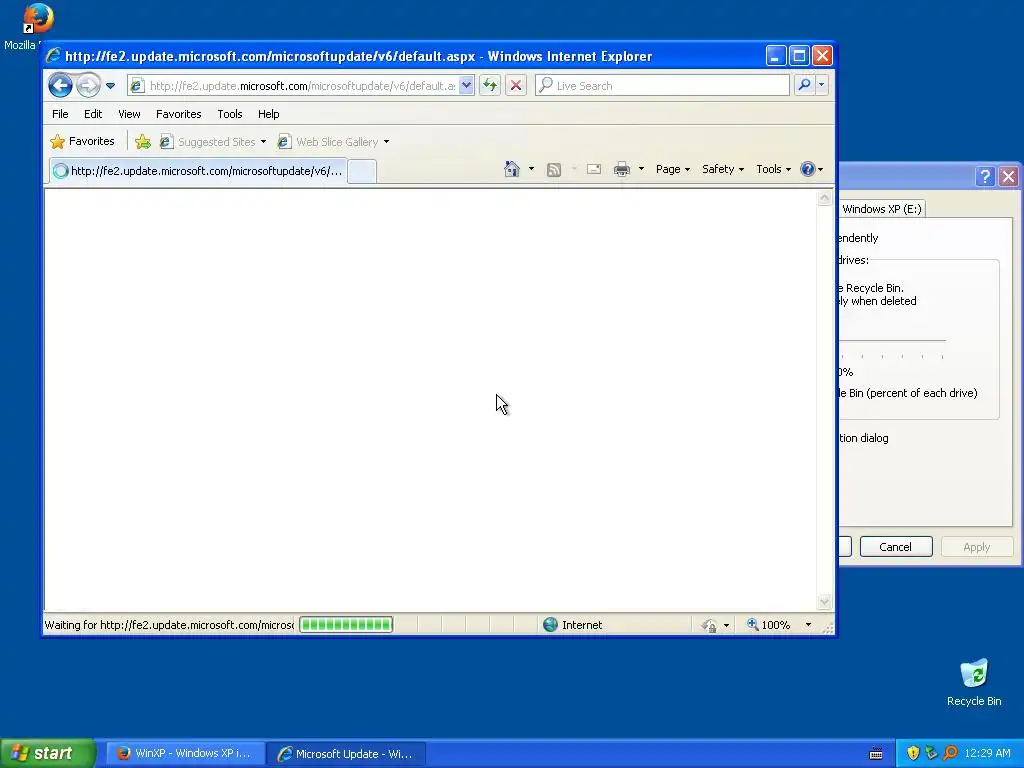Open the Favorites center star button
1024x768 pixels.
pos(83,141)
